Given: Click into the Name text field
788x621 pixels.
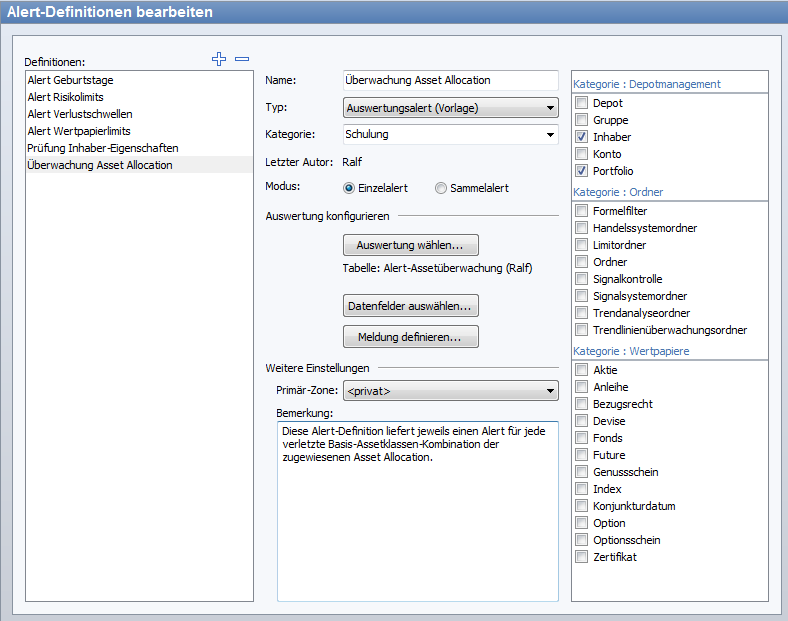Looking at the screenshot, I should [449, 80].
